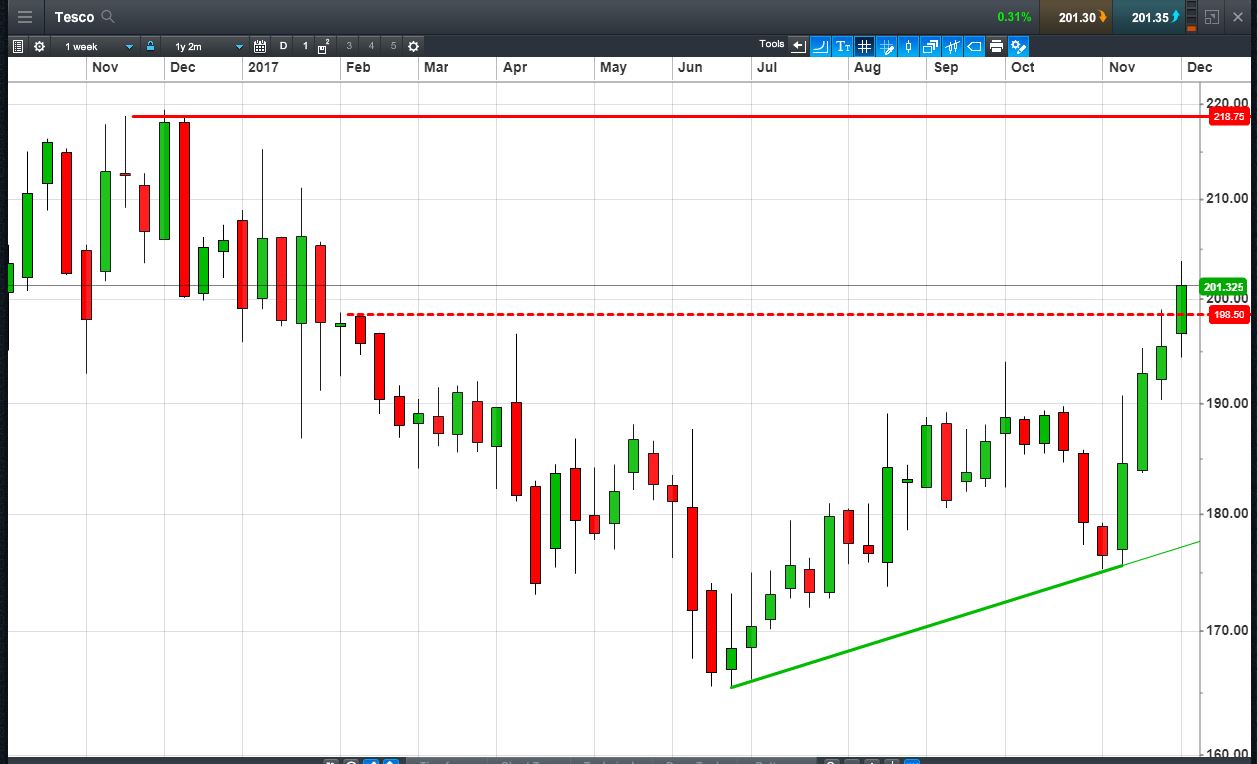1257x764 pixels.
Task: Click the Tools label
Action: coord(771,44)
